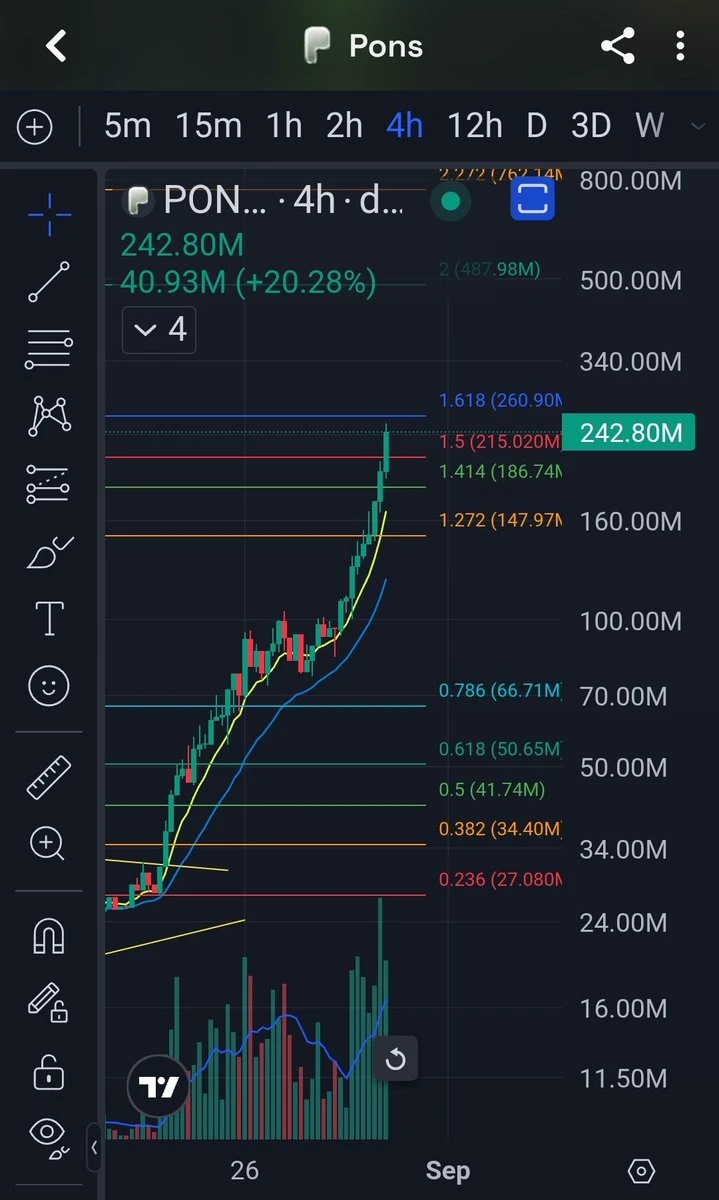Toggle lock all drawings
The width and height of the screenshot is (719, 1200).
point(49,1071)
